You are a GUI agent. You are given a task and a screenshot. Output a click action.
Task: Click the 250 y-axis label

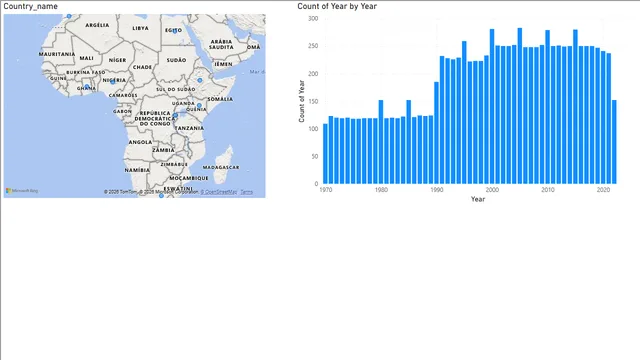tap(313, 46)
